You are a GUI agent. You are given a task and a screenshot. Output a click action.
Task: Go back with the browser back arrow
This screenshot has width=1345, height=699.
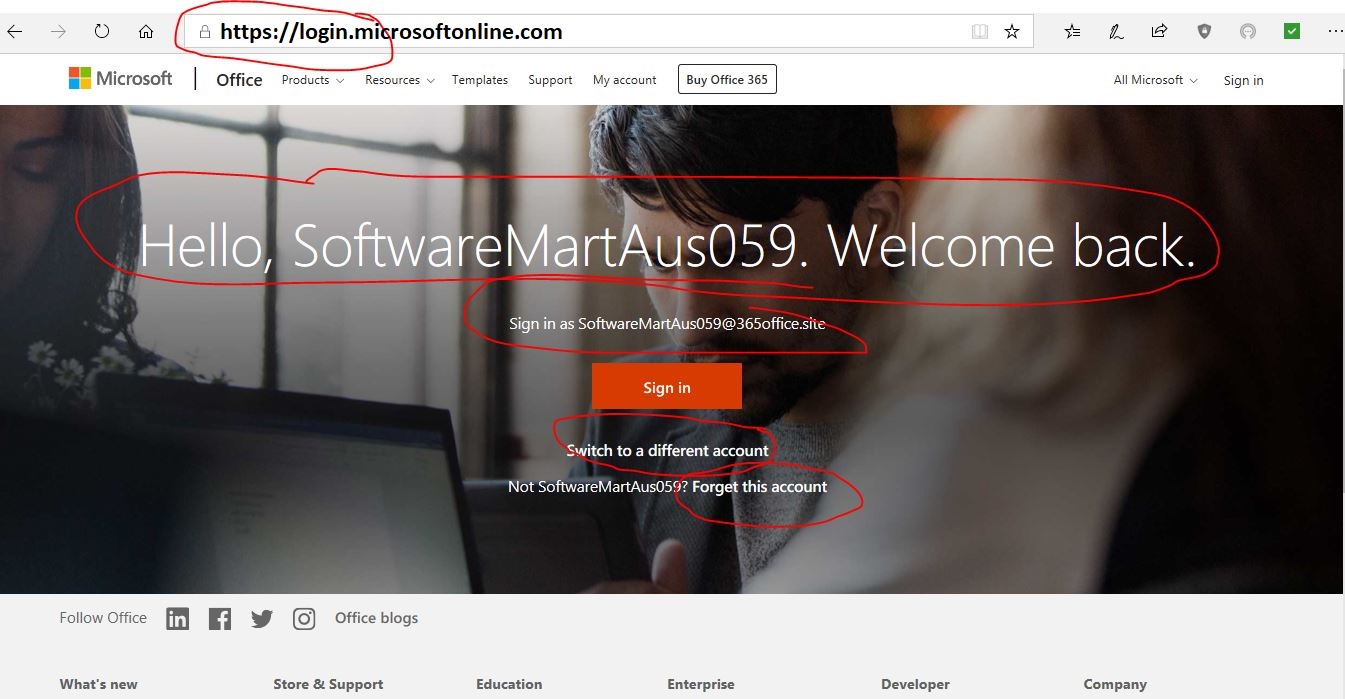point(14,32)
